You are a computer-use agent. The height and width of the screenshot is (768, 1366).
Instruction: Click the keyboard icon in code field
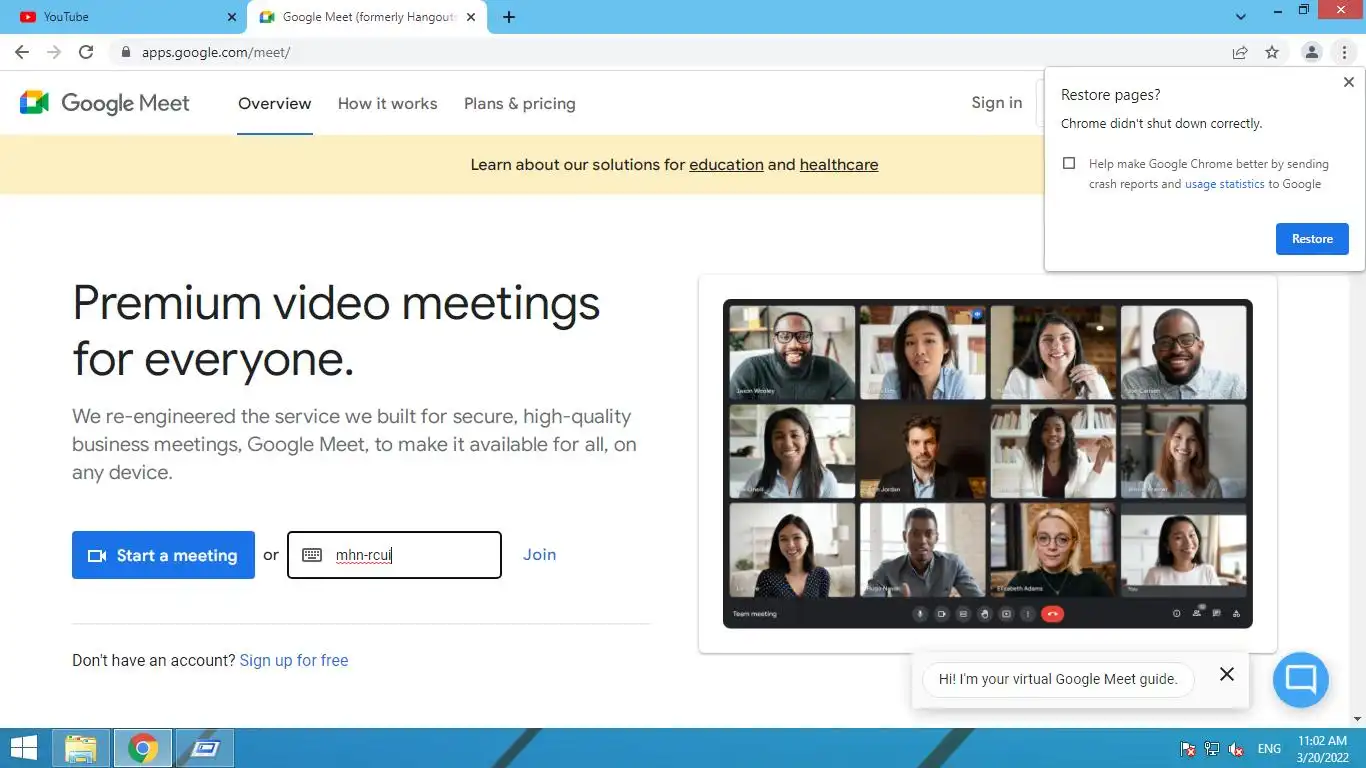tap(312, 555)
